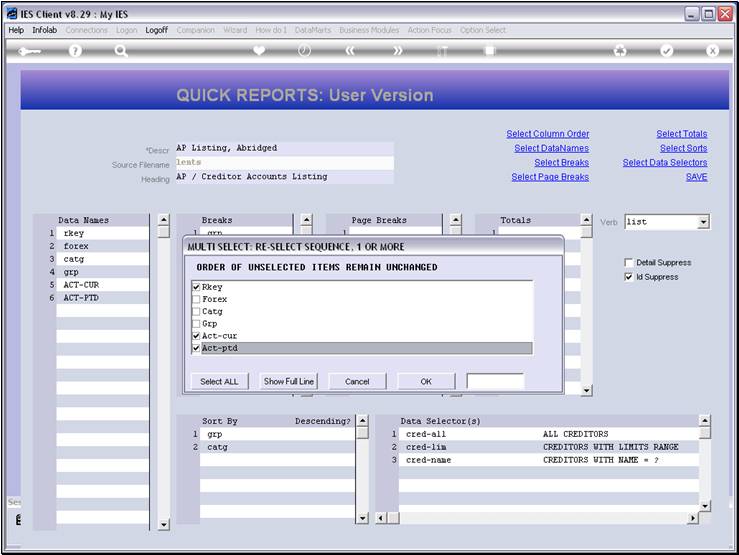Uncheck the Act-cur checkbox

coord(197,336)
